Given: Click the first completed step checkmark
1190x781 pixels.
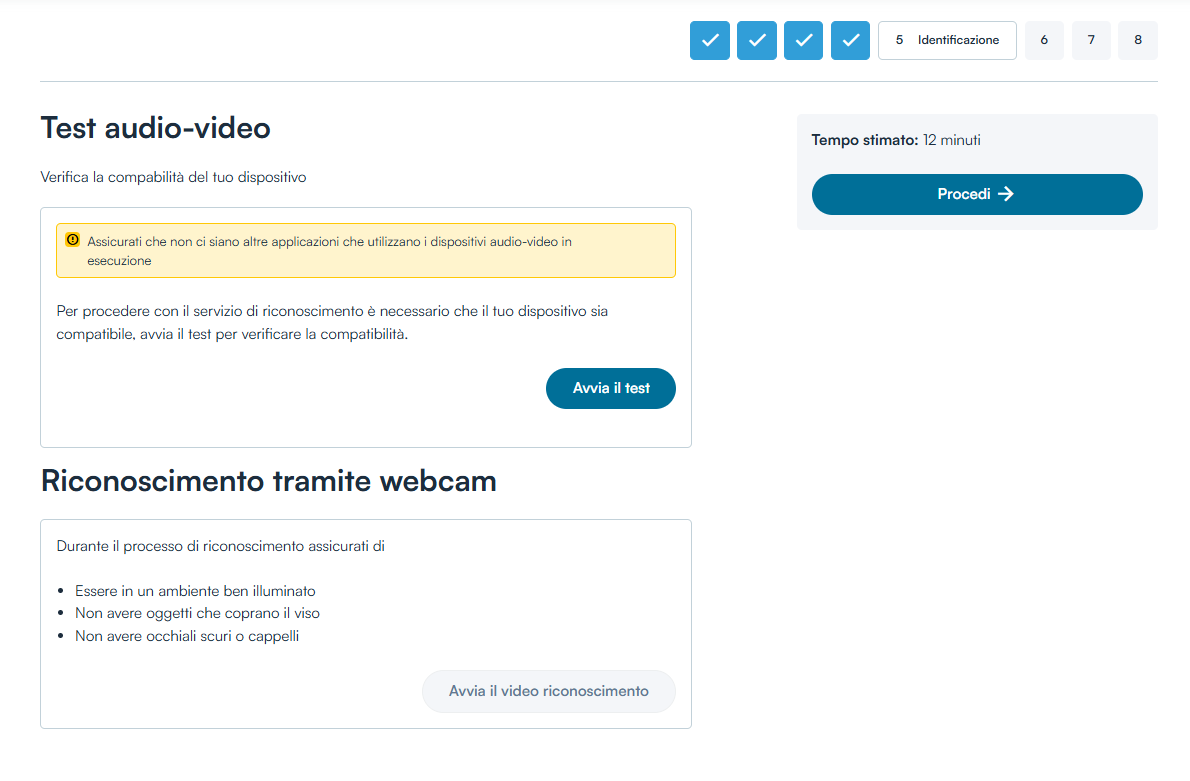Looking at the screenshot, I should (709, 40).
